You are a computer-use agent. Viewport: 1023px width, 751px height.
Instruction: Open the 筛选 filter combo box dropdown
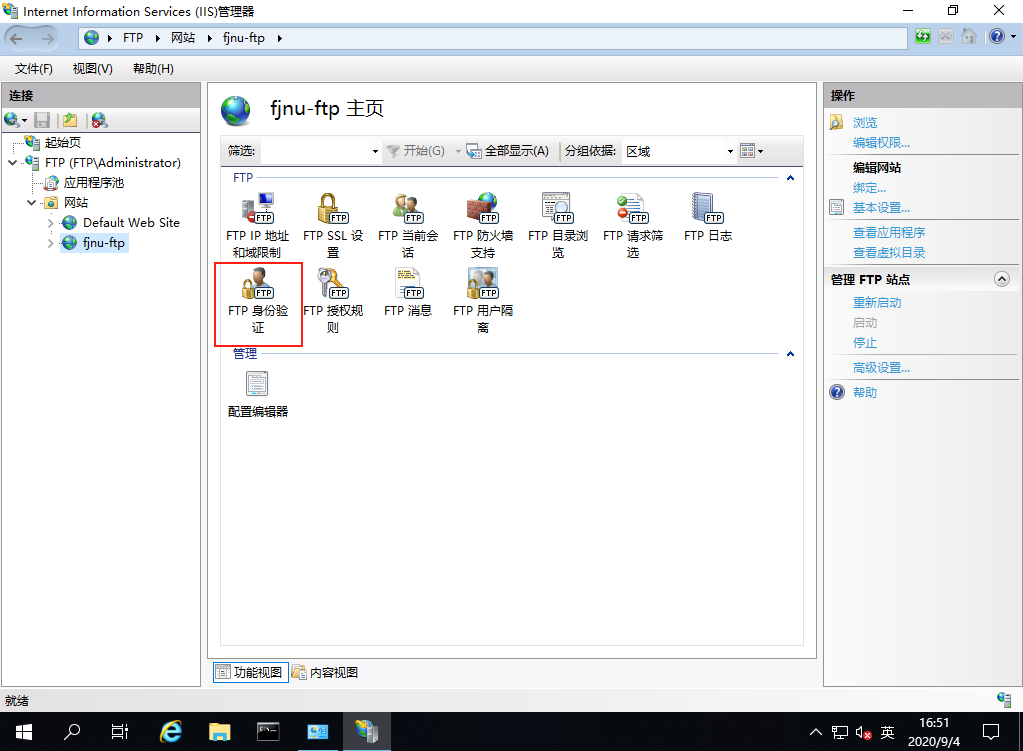(x=375, y=151)
